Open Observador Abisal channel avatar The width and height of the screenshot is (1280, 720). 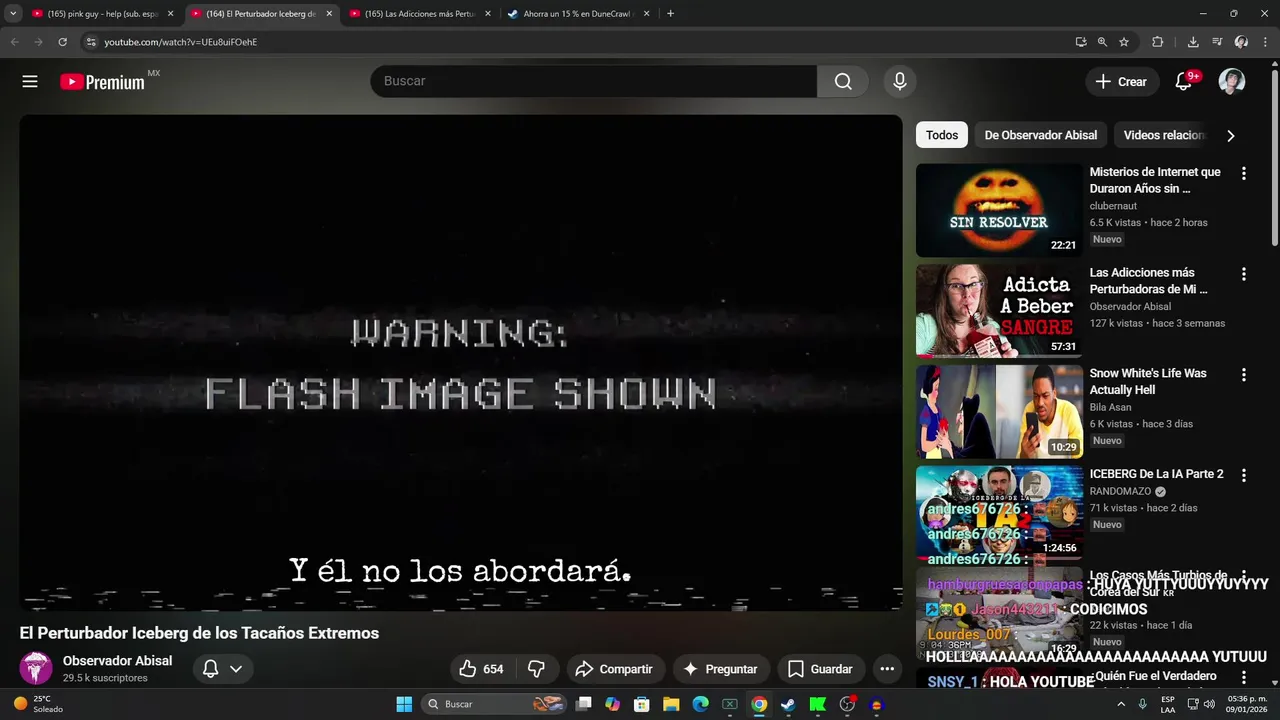[x=36, y=668]
